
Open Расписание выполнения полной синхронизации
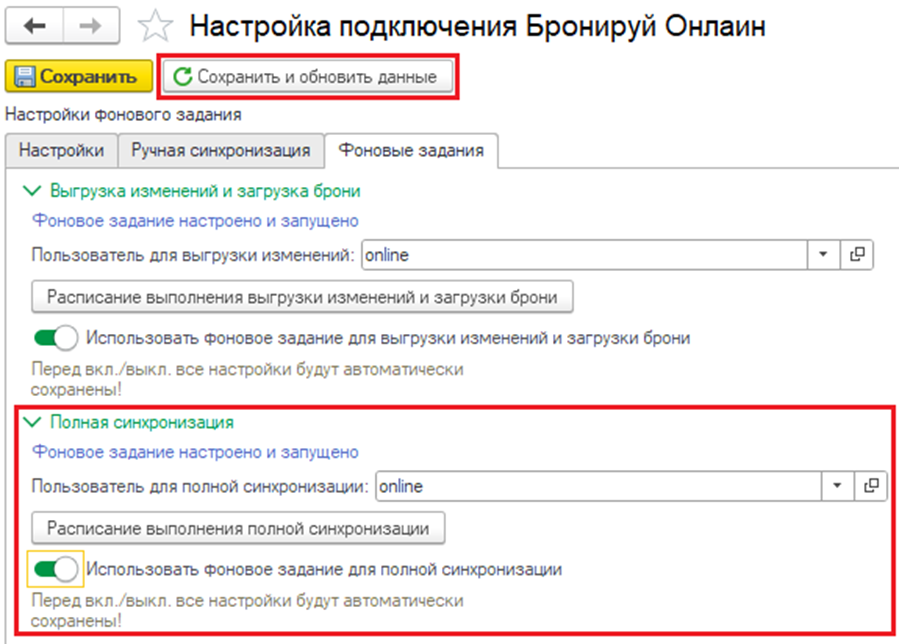pyautogui.click(x=238, y=528)
